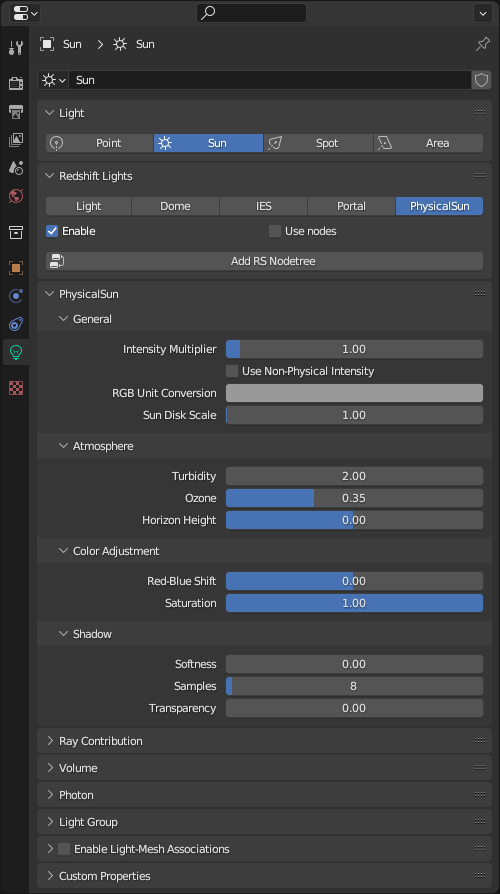500x894 pixels.
Task: Open the View Layer properties tab
Action: coord(15,140)
